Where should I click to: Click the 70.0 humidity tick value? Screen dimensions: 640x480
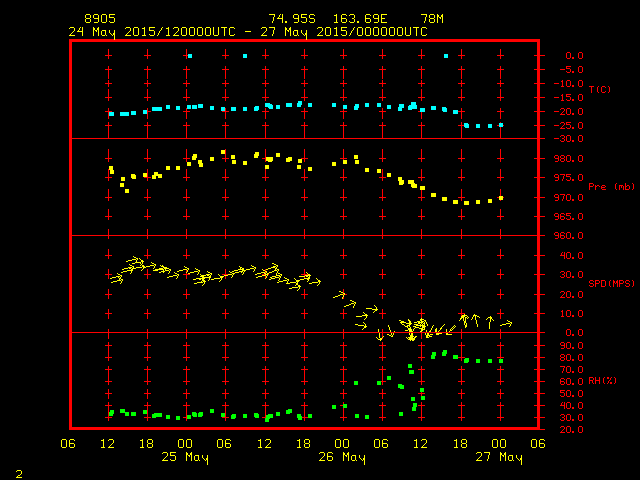click(571, 370)
